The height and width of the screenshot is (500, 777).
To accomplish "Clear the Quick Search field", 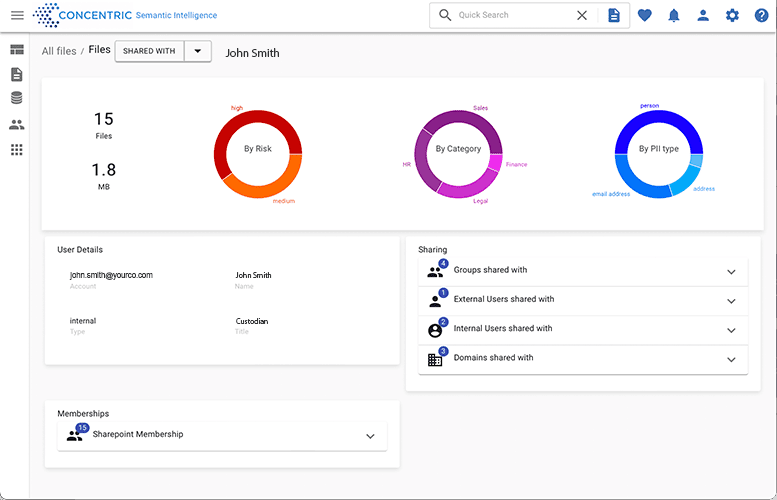I will [582, 15].
